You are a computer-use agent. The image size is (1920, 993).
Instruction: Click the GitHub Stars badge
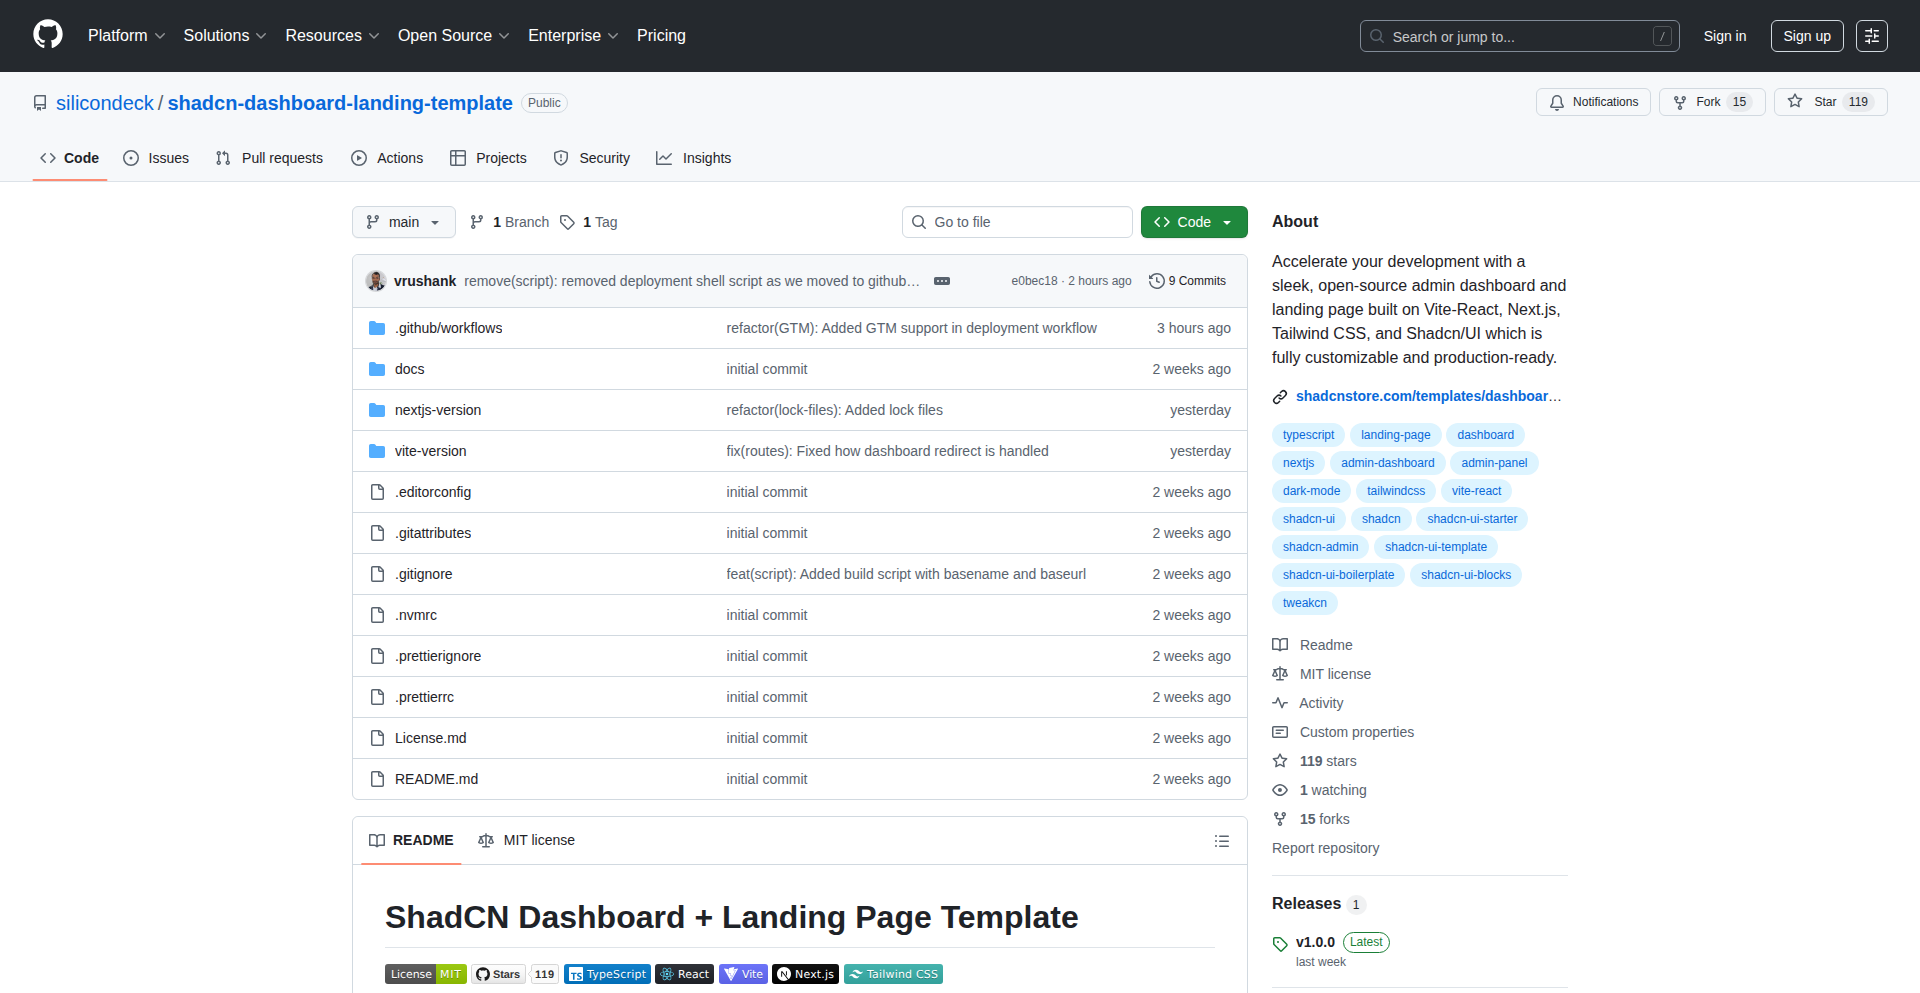[x=515, y=974]
